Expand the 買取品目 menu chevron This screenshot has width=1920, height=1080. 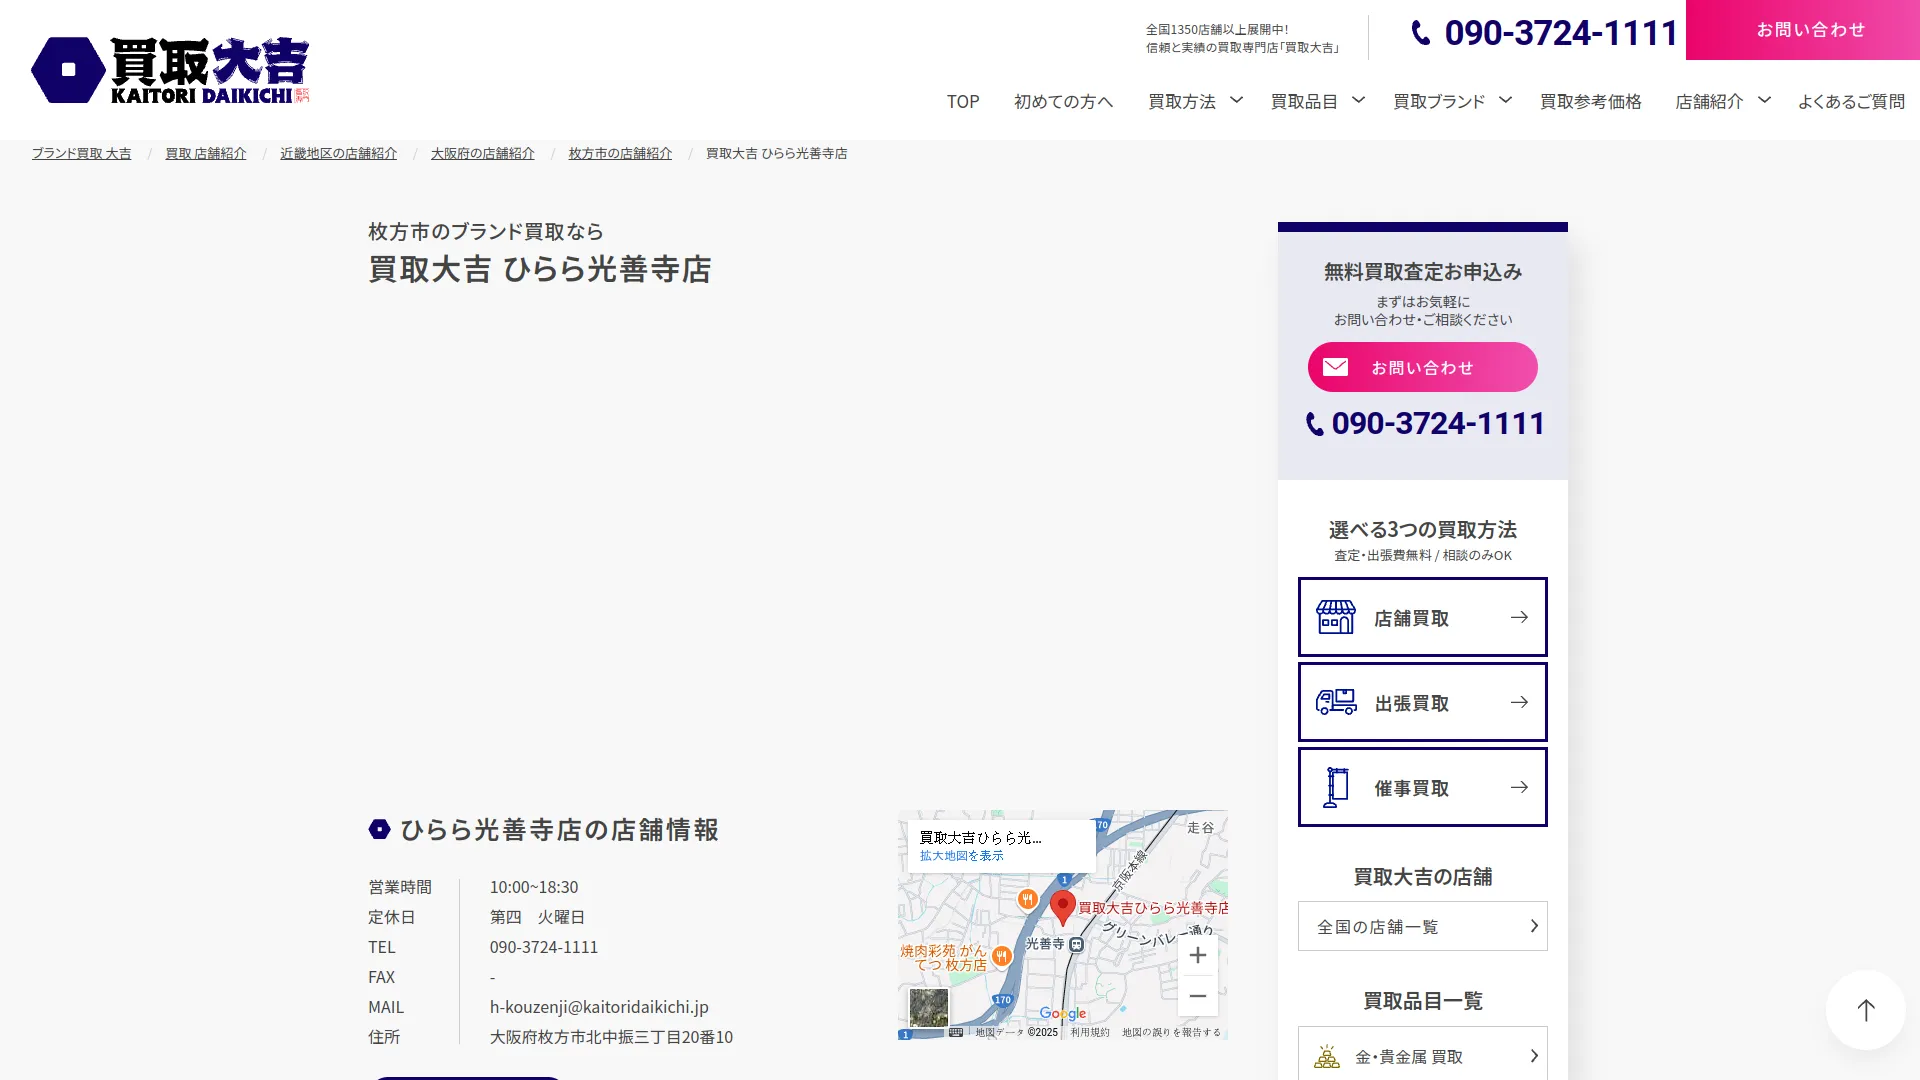coord(1358,100)
